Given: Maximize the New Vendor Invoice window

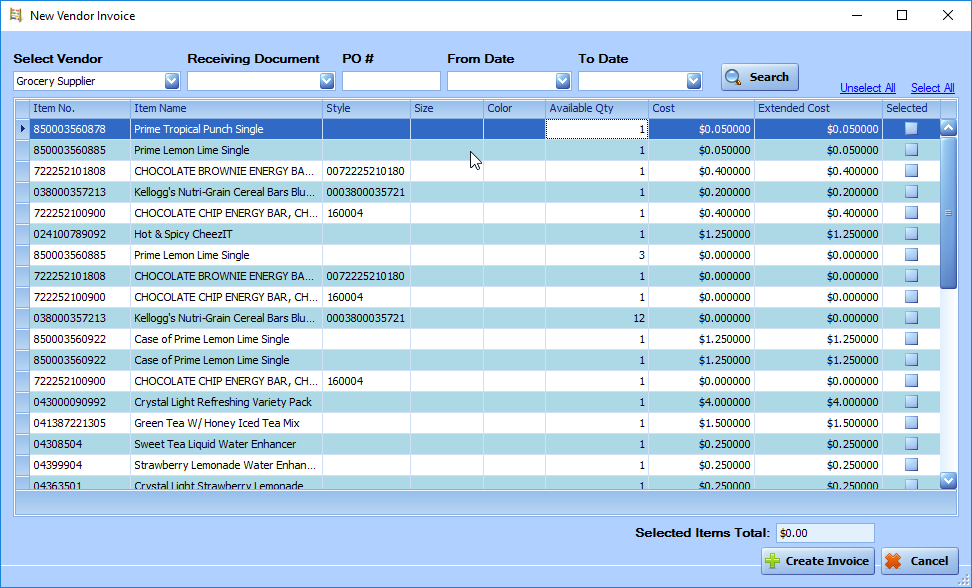Looking at the screenshot, I should tap(902, 15).
